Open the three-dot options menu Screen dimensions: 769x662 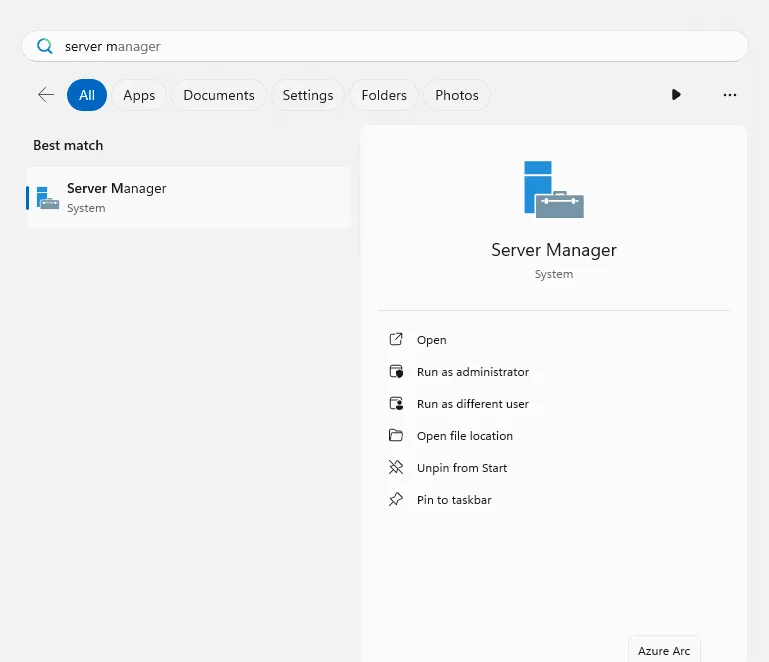tap(730, 95)
